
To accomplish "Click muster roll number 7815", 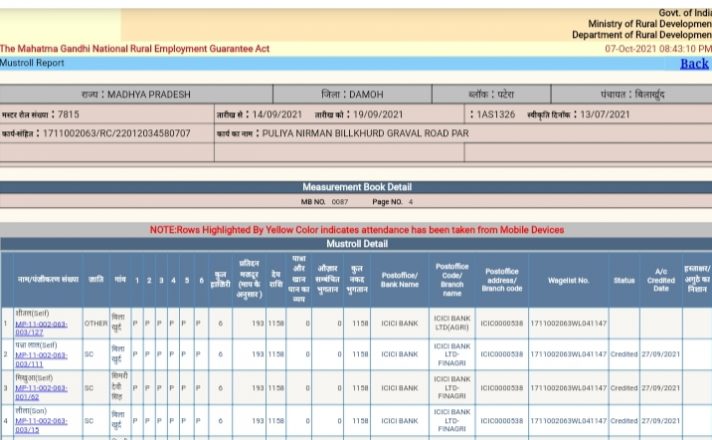I will (69, 114).
